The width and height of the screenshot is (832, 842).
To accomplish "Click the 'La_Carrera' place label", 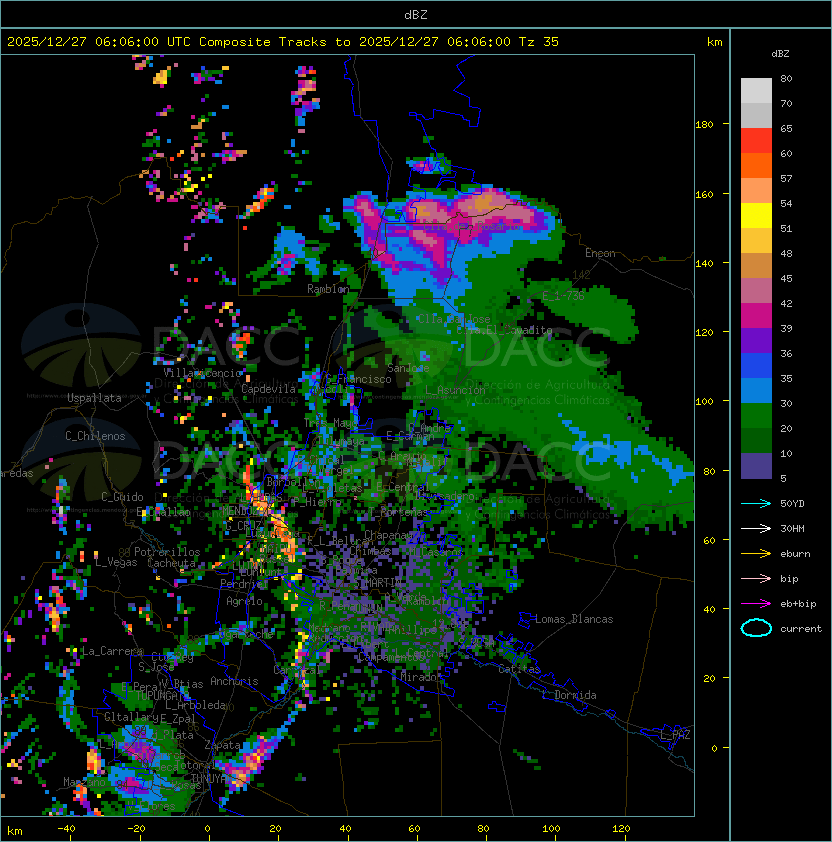I will pyautogui.click(x=113, y=651).
